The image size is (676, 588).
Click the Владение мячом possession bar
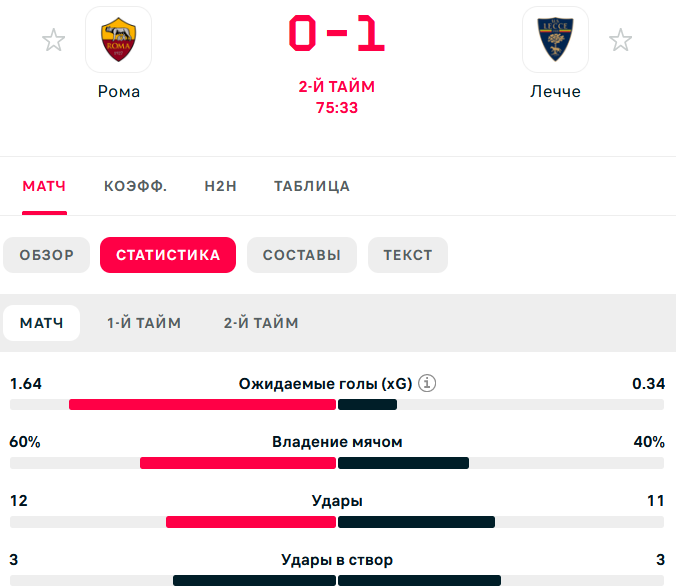pyautogui.click(x=337, y=463)
